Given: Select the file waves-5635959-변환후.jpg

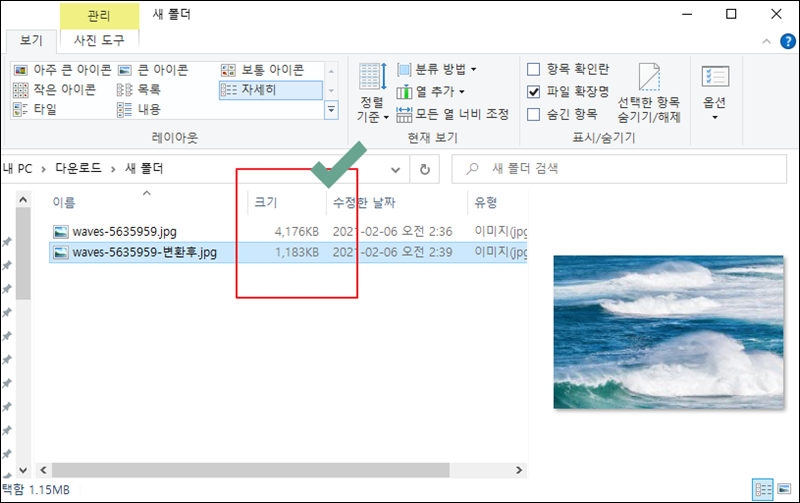Looking at the screenshot, I should pyautogui.click(x=144, y=252).
